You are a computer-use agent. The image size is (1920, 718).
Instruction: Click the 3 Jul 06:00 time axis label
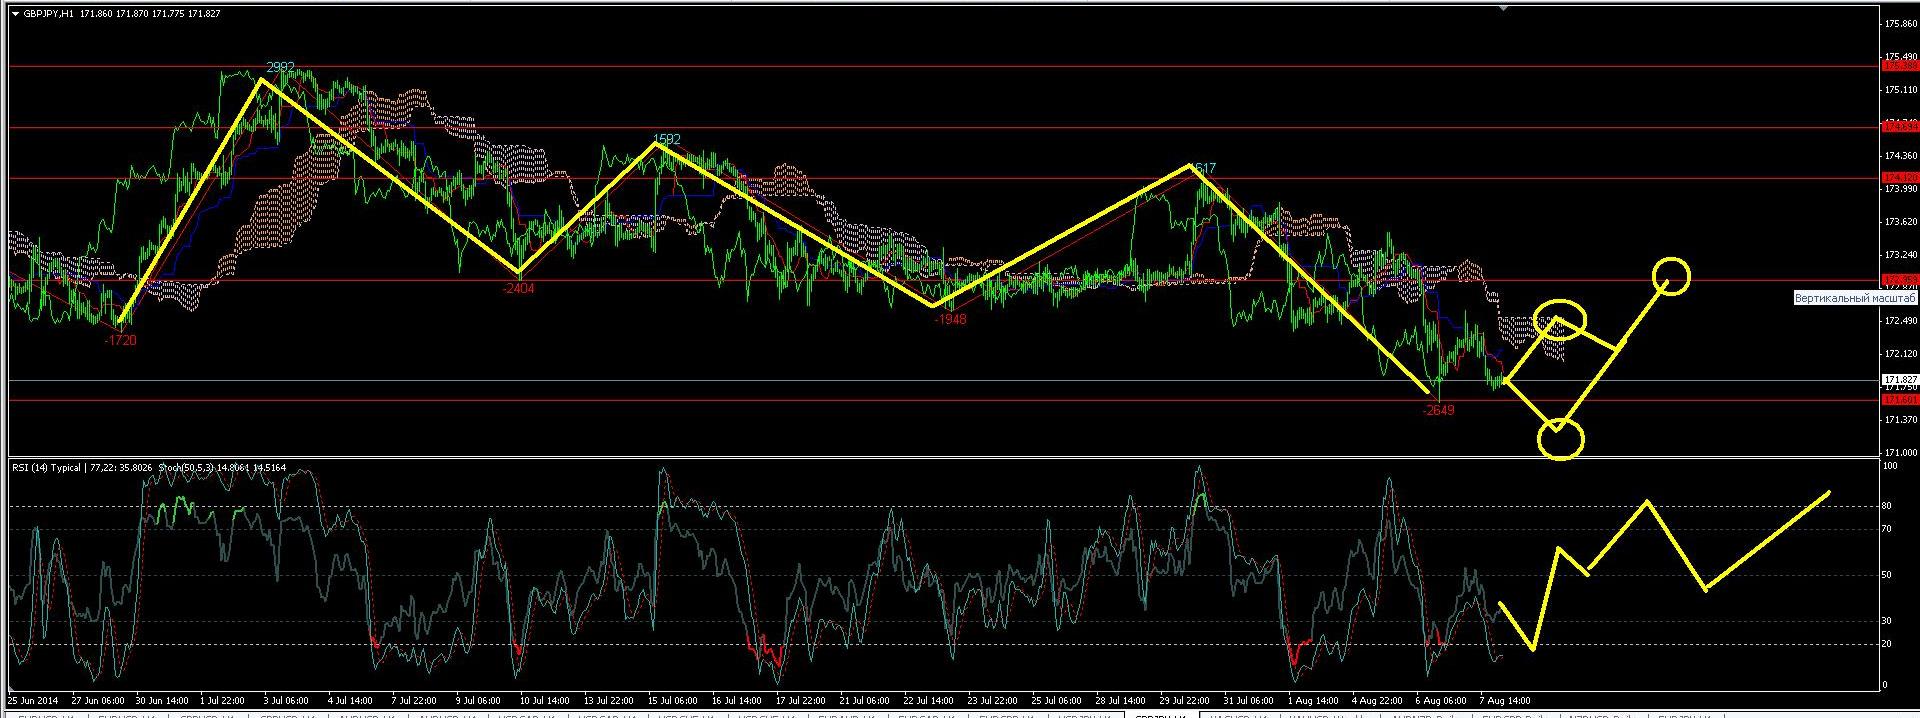click(x=285, y=701)
